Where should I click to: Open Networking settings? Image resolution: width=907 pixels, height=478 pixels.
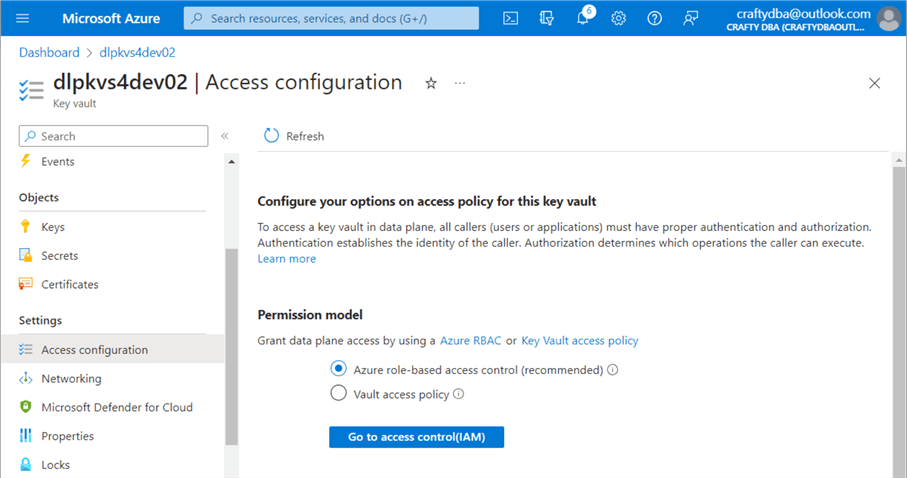click(x=71, y=378)
